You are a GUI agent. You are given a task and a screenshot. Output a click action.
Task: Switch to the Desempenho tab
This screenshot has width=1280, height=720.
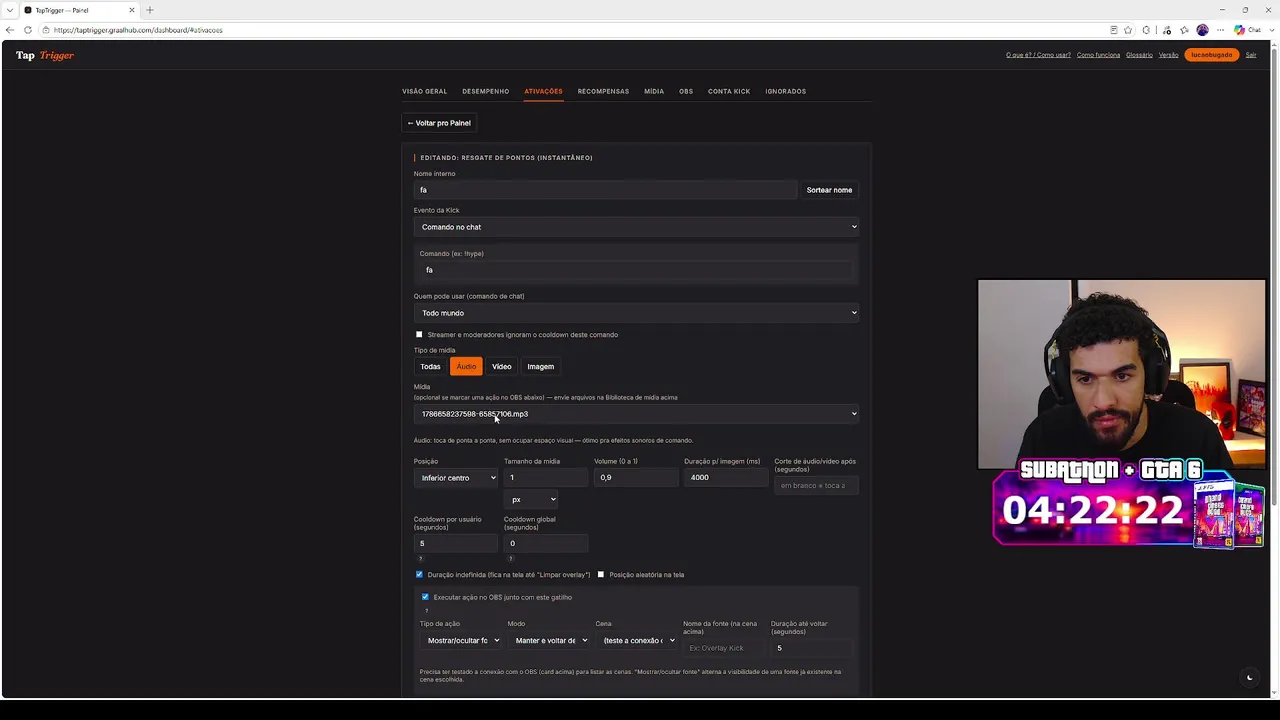(x=485, y=91)
